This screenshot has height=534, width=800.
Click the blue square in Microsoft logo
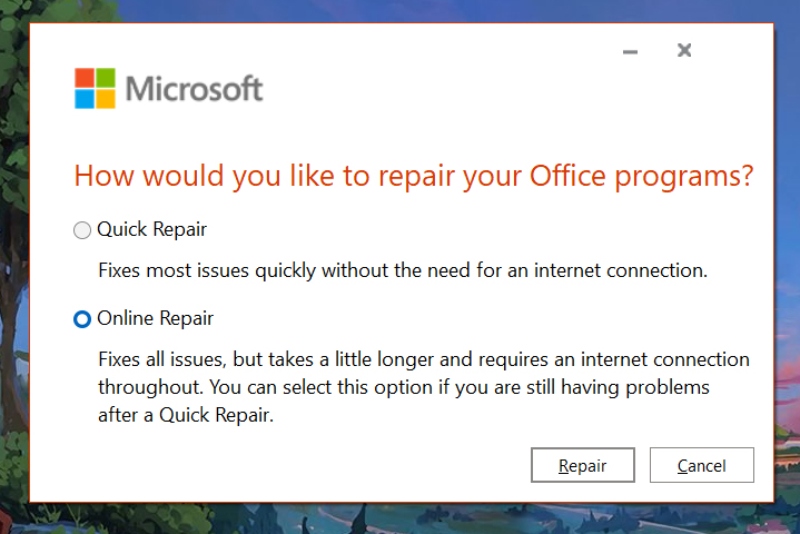pos(85,98)
